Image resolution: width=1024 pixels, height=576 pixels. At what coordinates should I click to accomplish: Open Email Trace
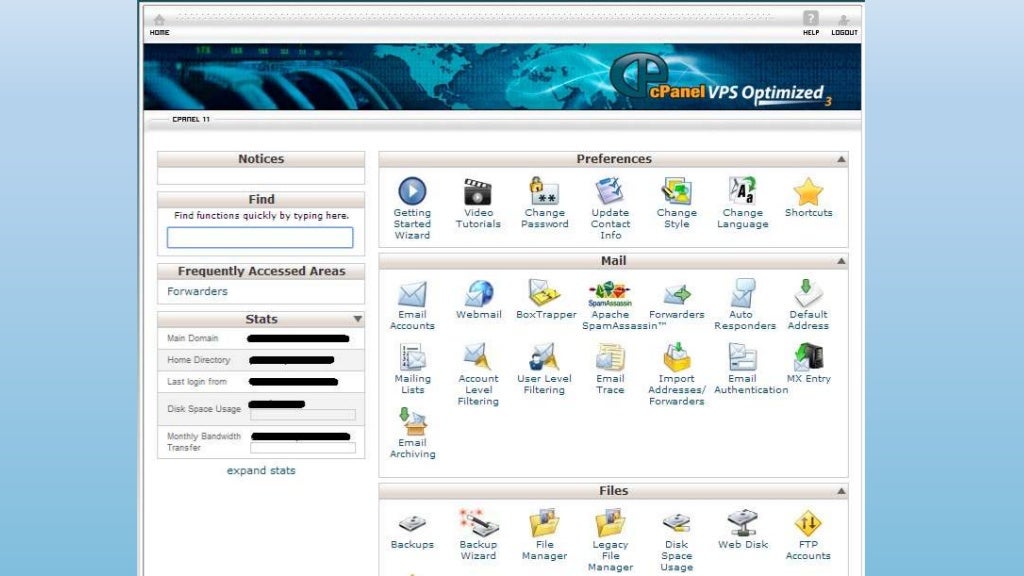pyautogui.click(x=610, y=368)
